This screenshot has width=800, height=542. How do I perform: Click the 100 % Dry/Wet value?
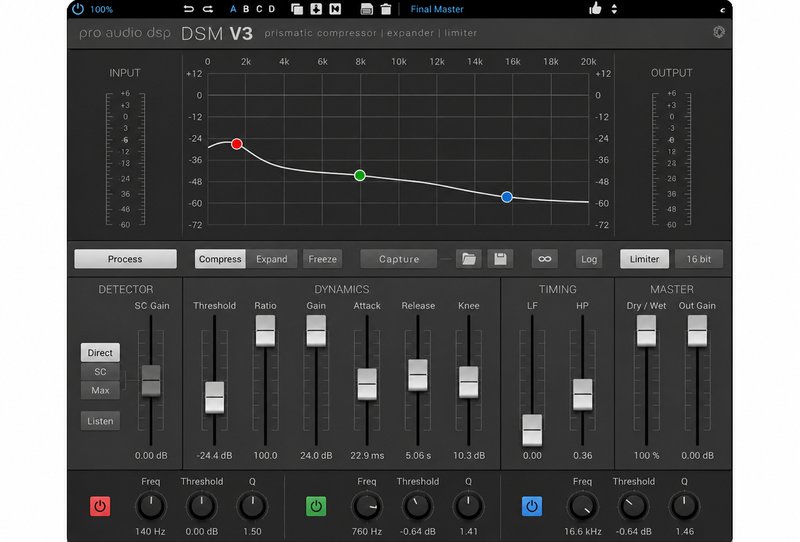pos(646,455)
